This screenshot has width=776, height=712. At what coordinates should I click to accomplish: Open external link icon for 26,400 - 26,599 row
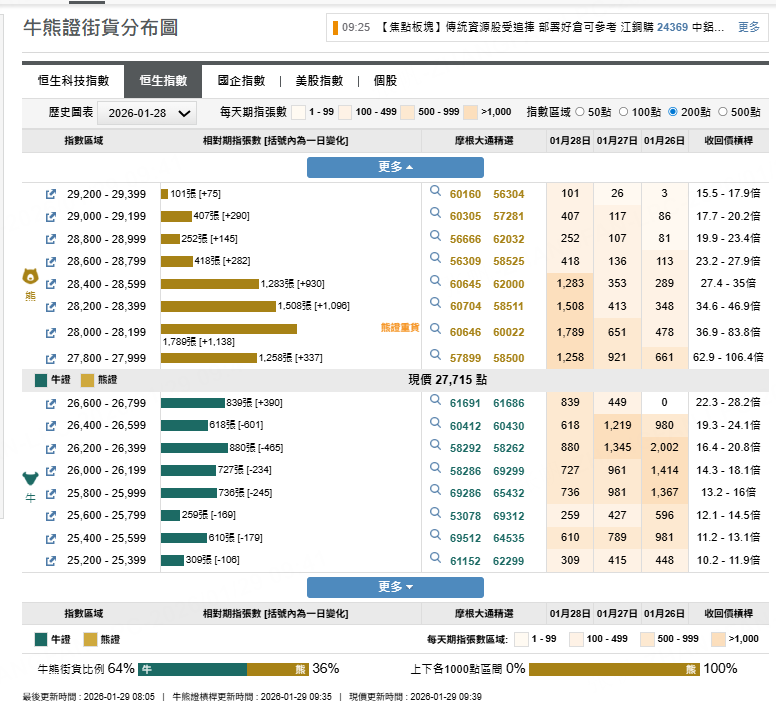tap(50, 426)
